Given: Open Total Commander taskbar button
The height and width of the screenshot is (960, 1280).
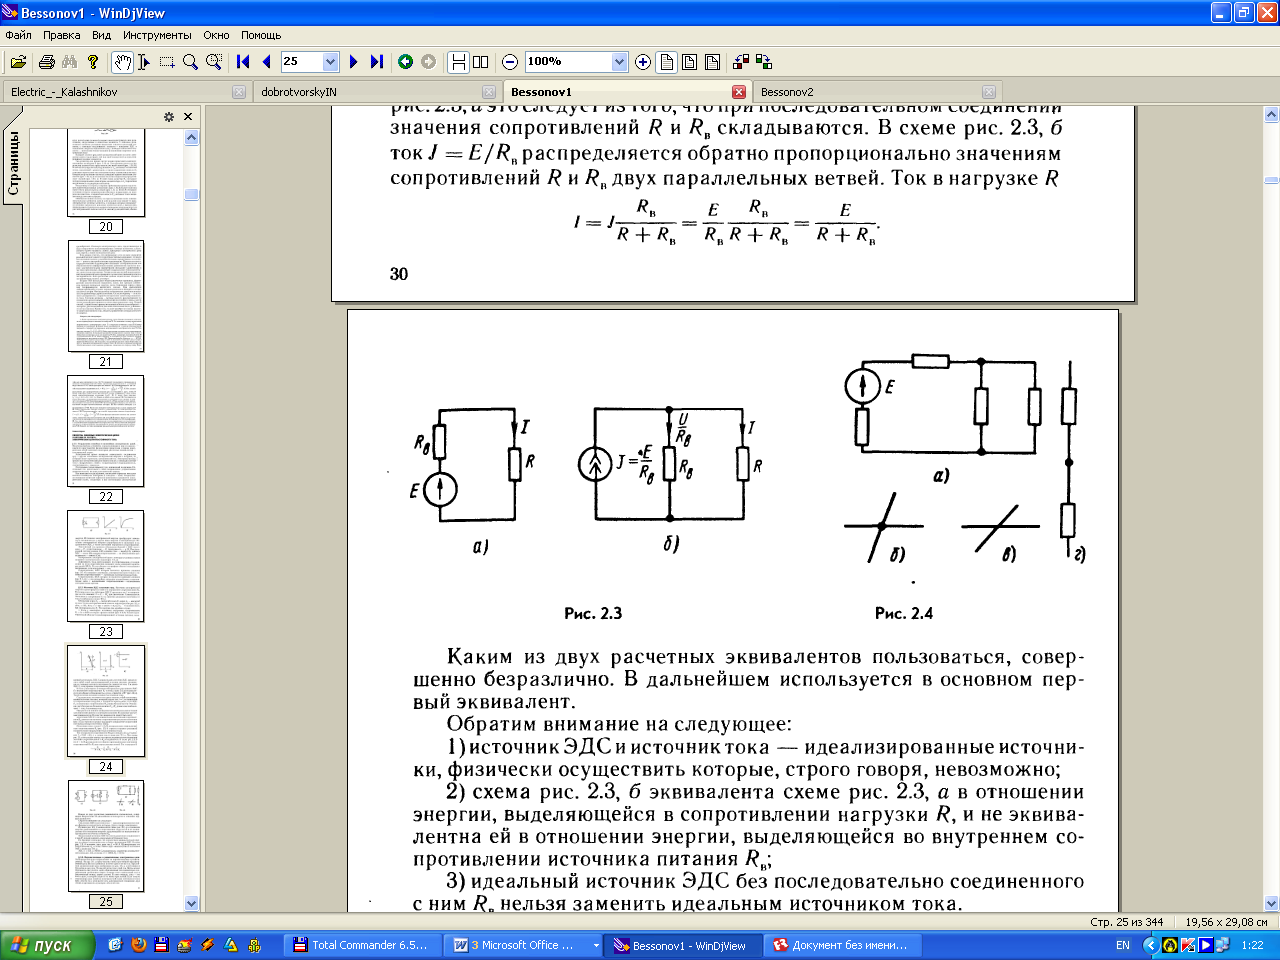Looking at the screenshot, I should point(363,945).
